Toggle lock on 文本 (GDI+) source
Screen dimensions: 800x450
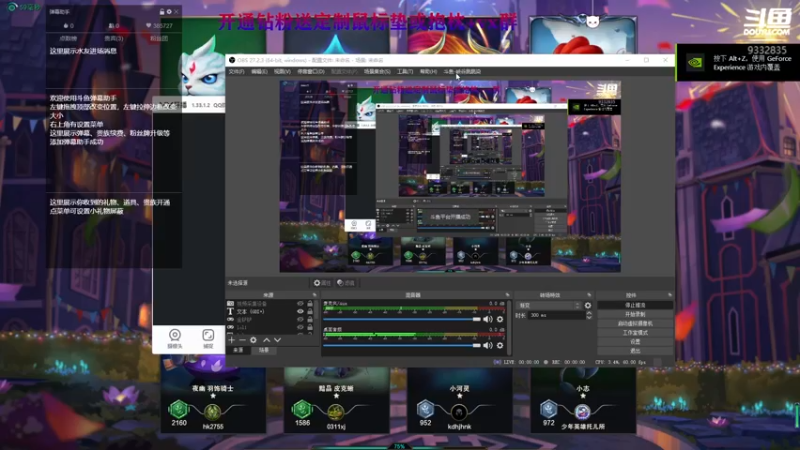pyautogui.click(x=310, y=311)
